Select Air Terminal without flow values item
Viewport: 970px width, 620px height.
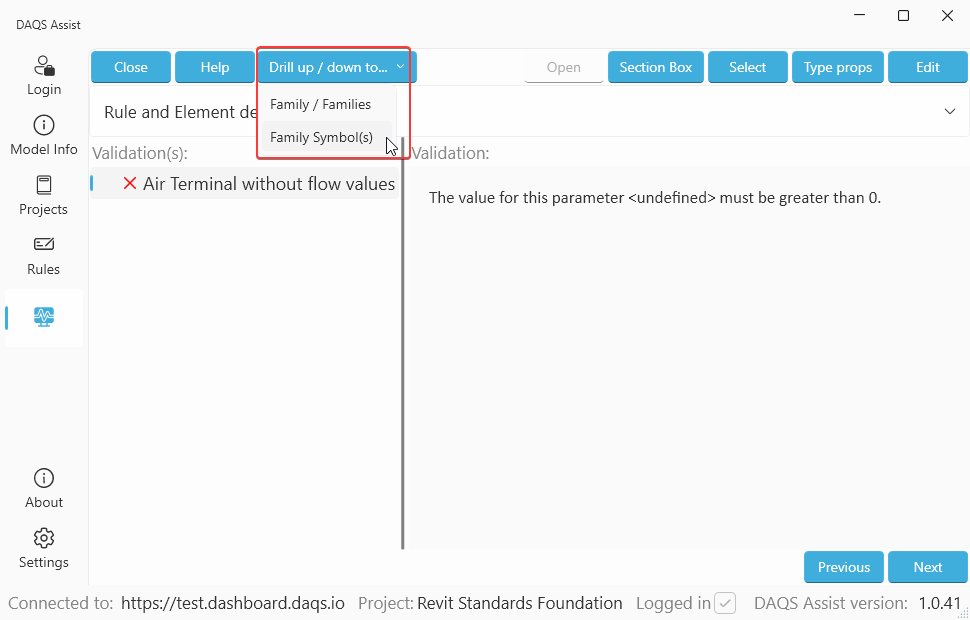pos(268,184)
